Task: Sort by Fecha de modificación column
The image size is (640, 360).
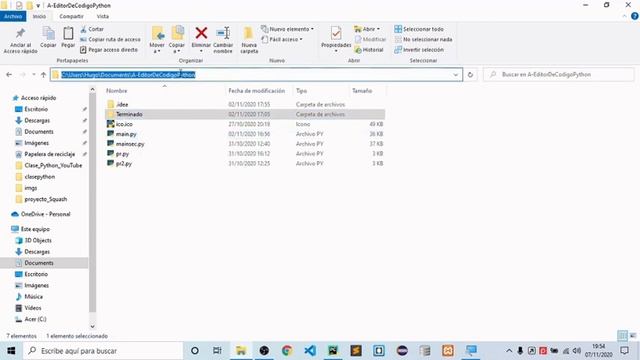Action: [x=256, y=91]
